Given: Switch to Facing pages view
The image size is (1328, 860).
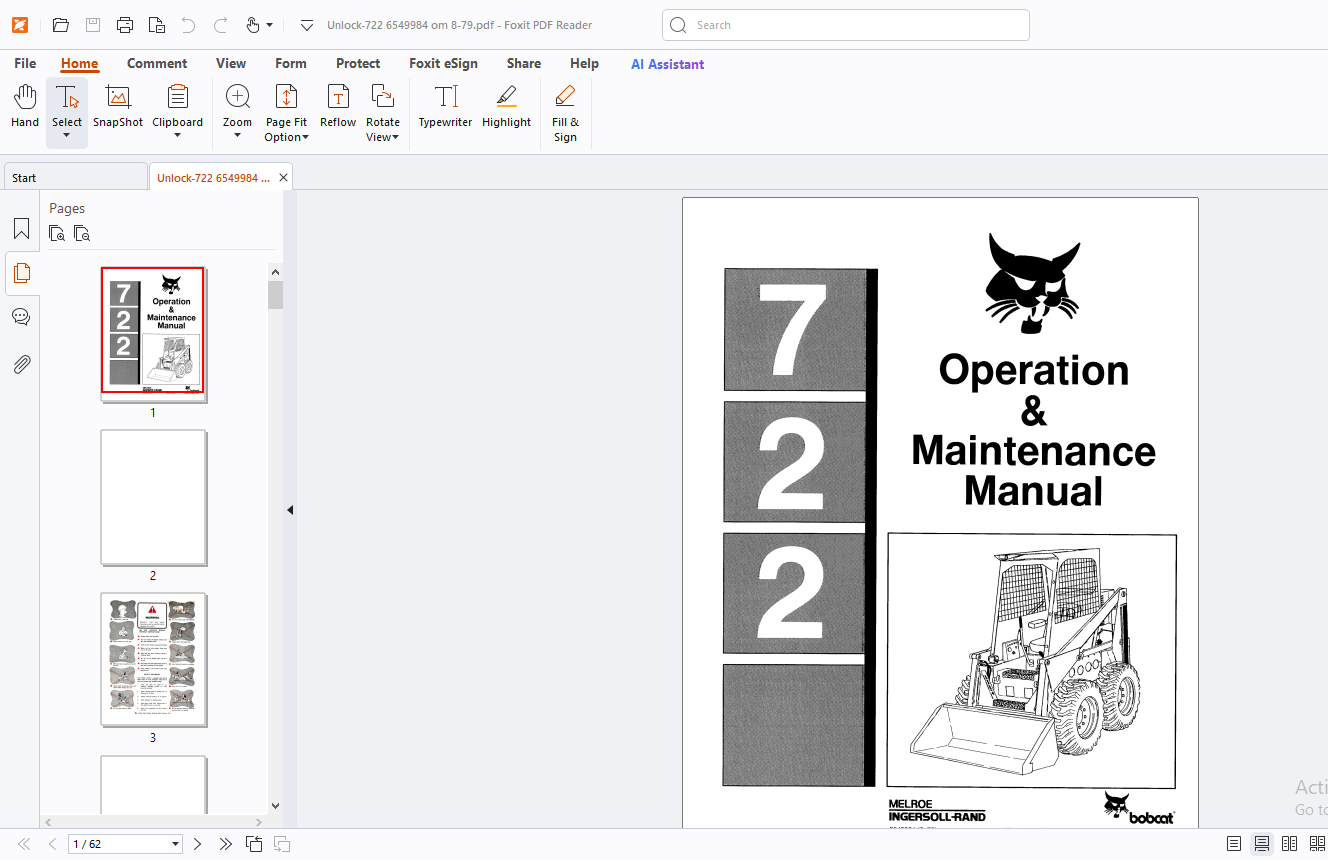Looking at the screenshot, I should (x=1290, y=844).
